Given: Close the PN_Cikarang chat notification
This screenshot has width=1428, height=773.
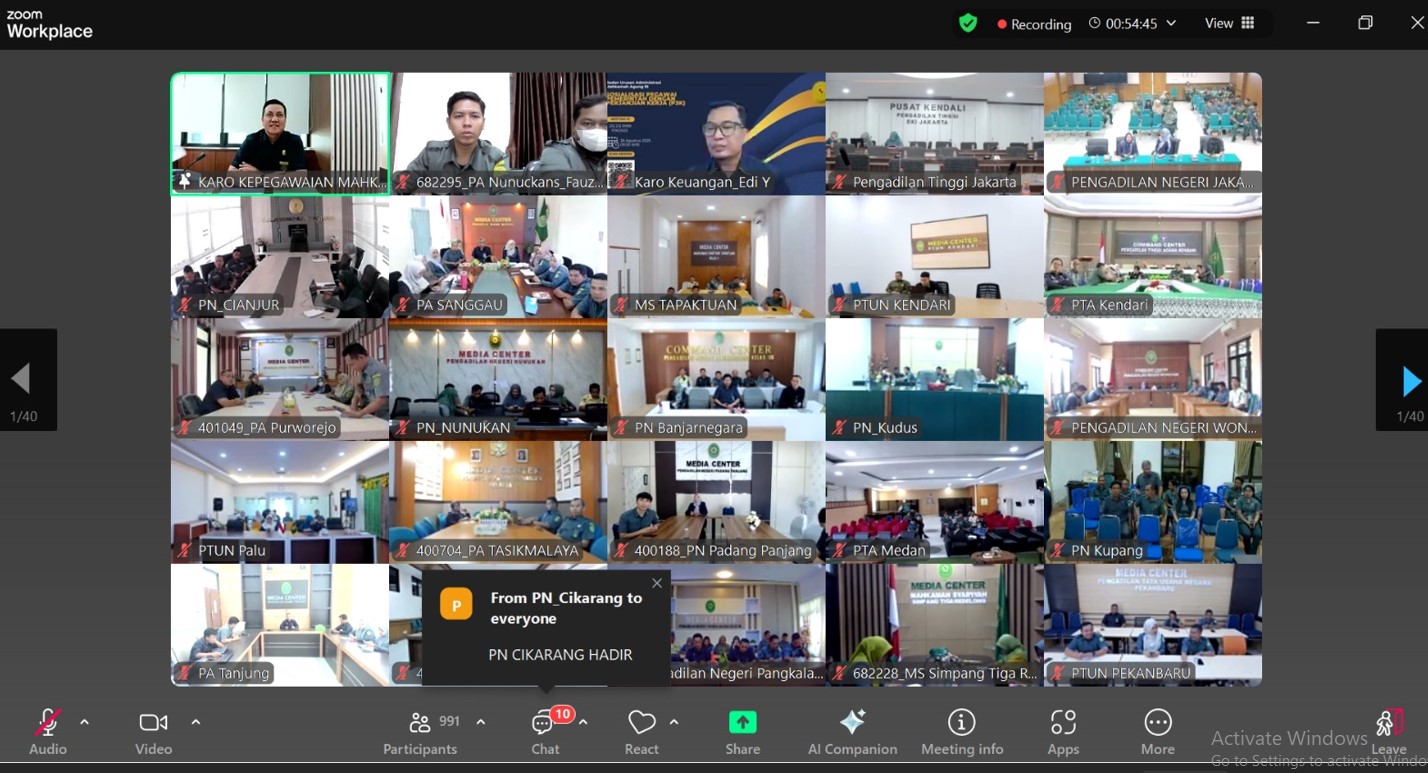Looking at the screenshot, I should pos(656,583).
